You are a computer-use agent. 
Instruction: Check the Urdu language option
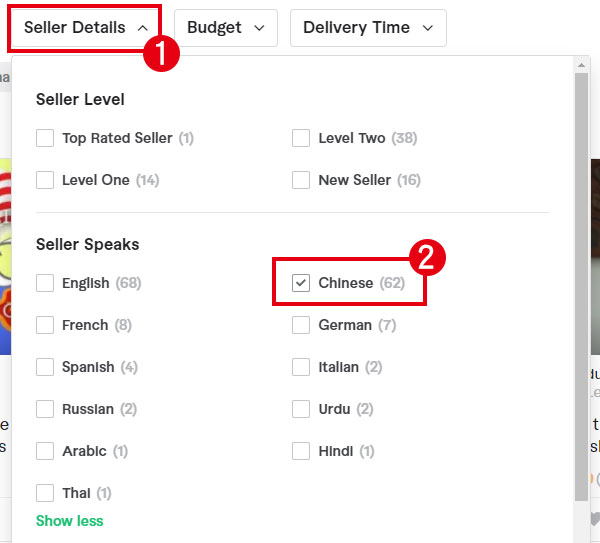tap(301, 409)
